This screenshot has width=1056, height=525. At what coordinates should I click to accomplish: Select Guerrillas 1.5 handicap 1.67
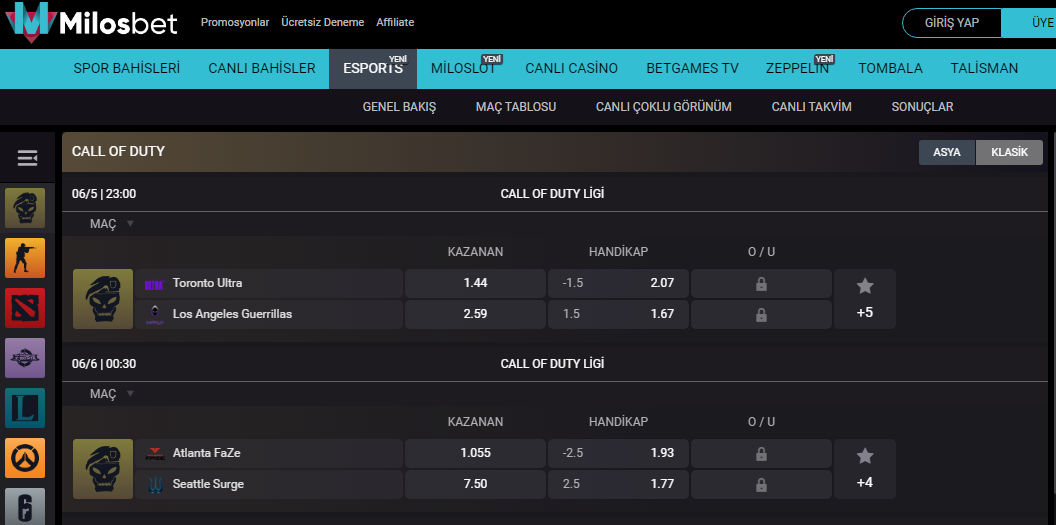(618, 314)
